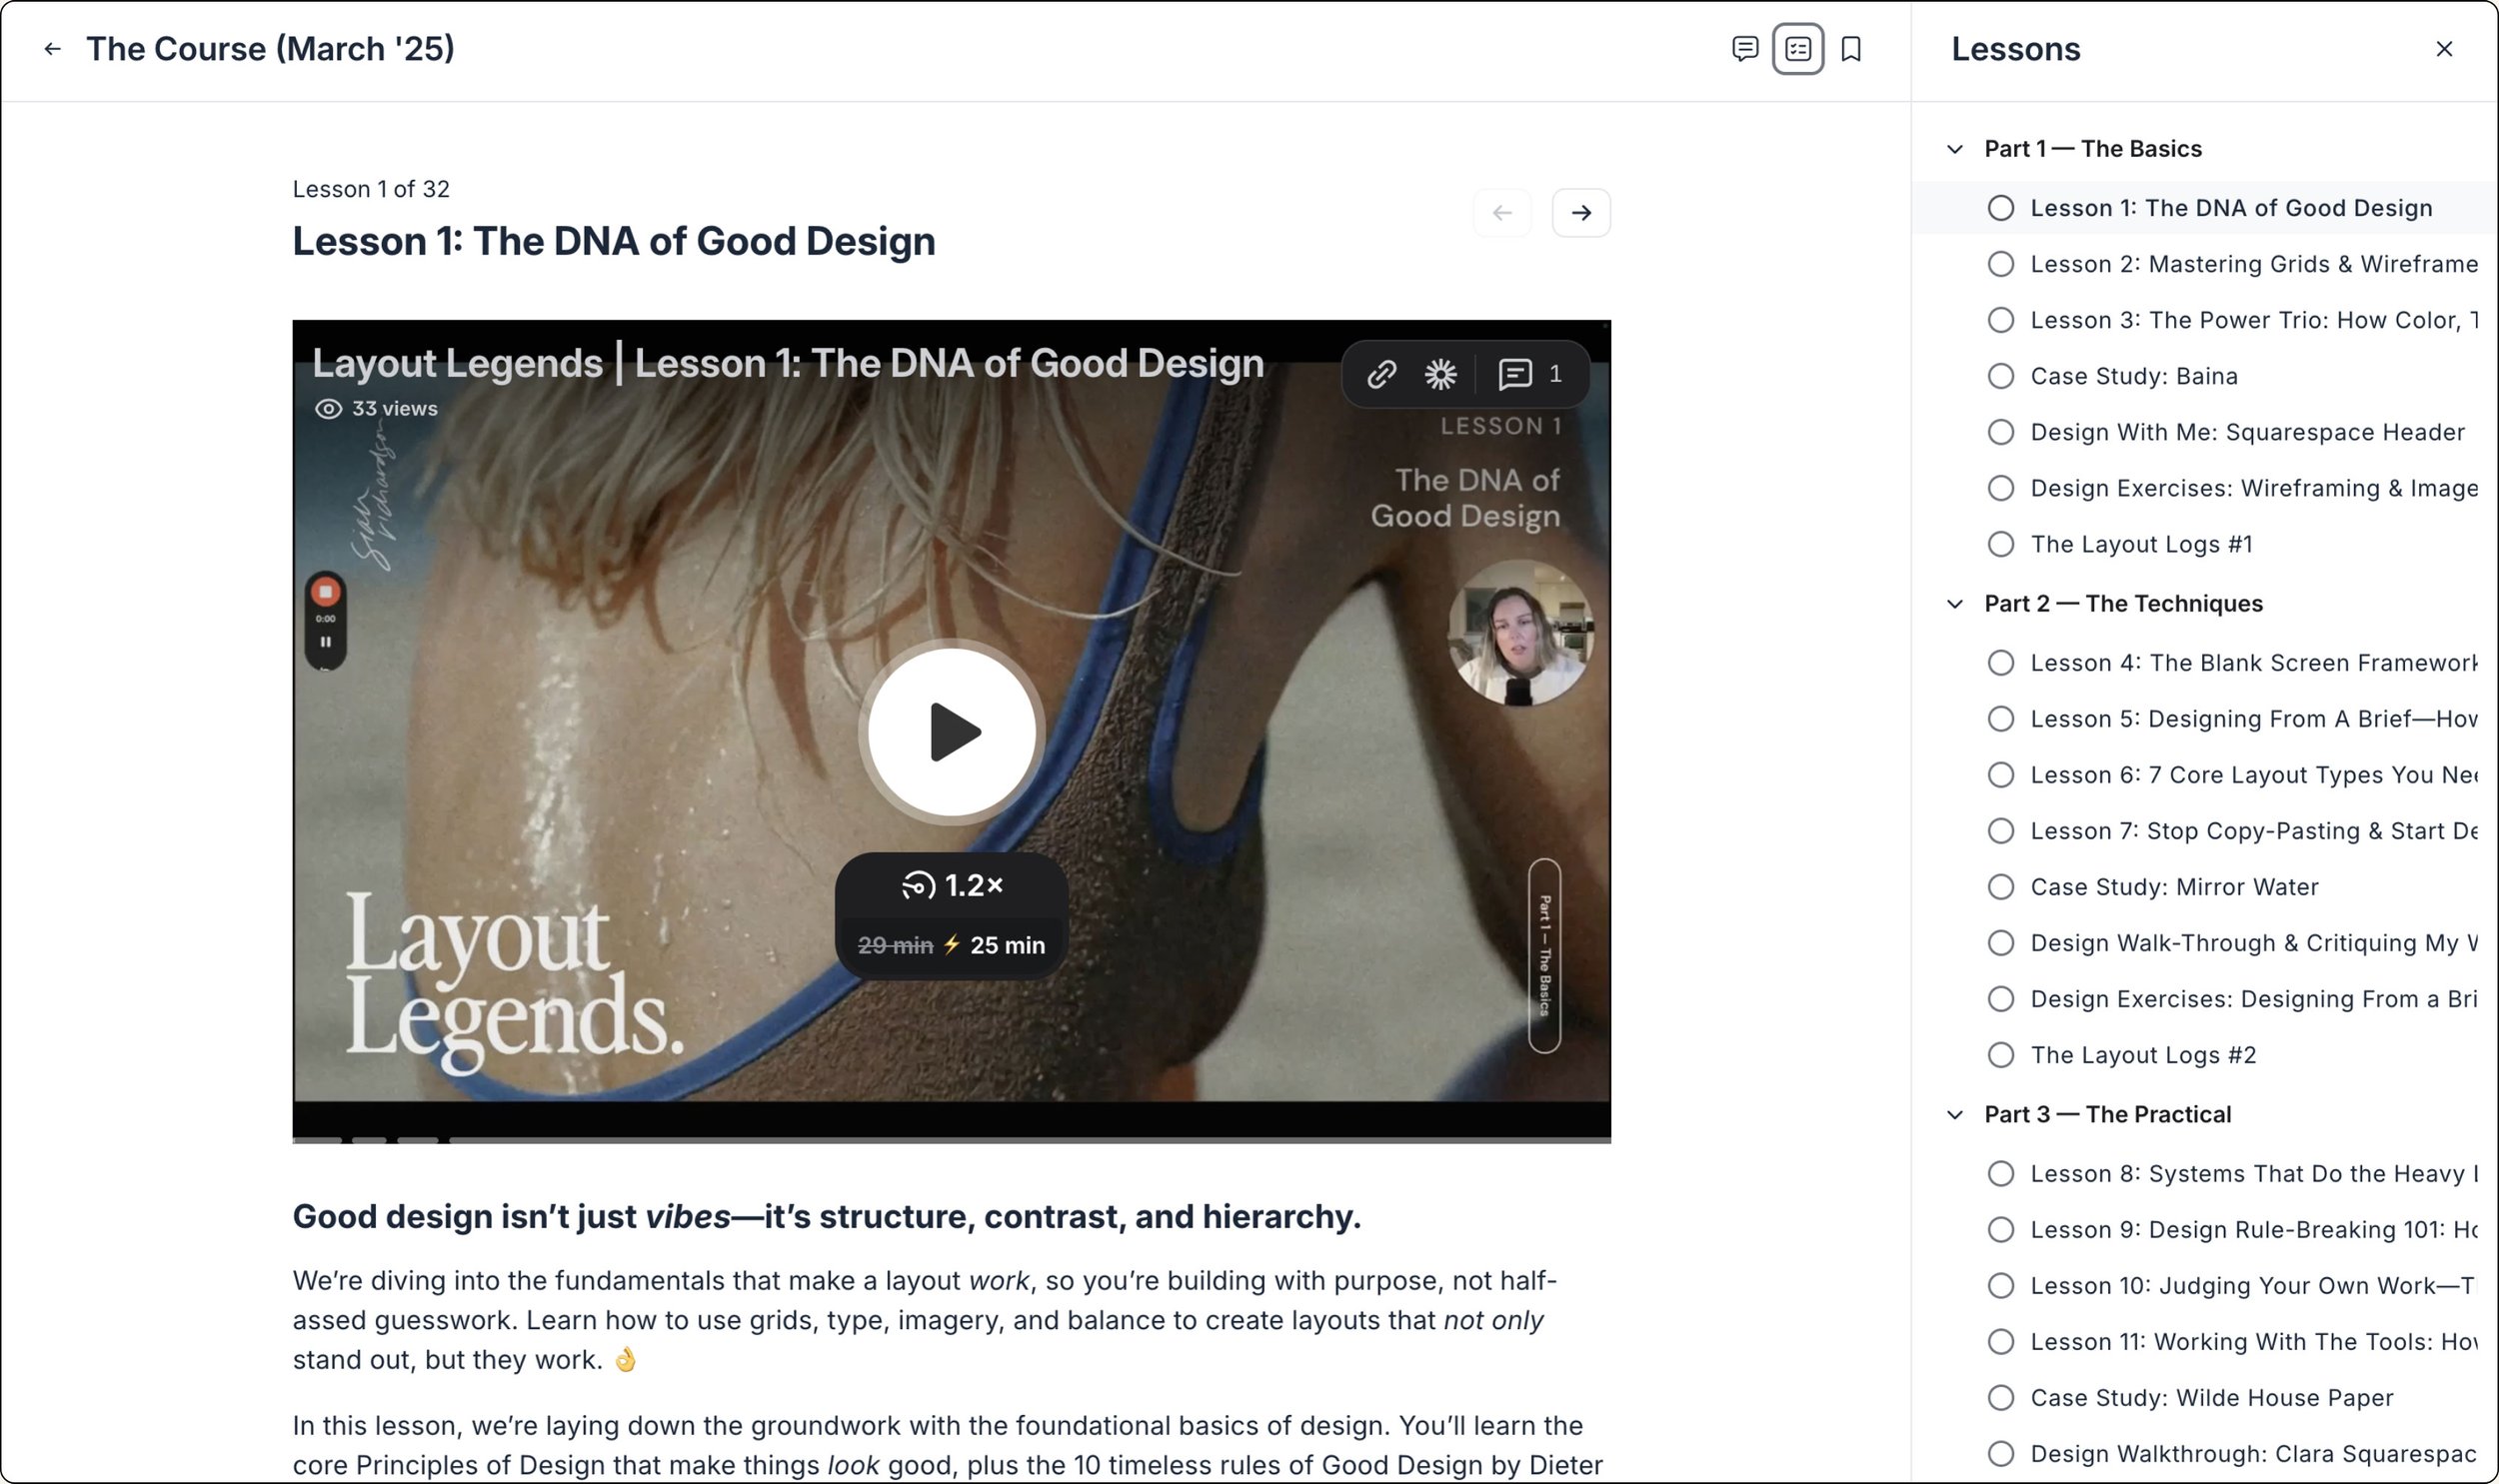Image resolution: width=2499 pixels, height=1484 pixels.
Task: Open the comments panel icon in header
Action: [1744, 49]
